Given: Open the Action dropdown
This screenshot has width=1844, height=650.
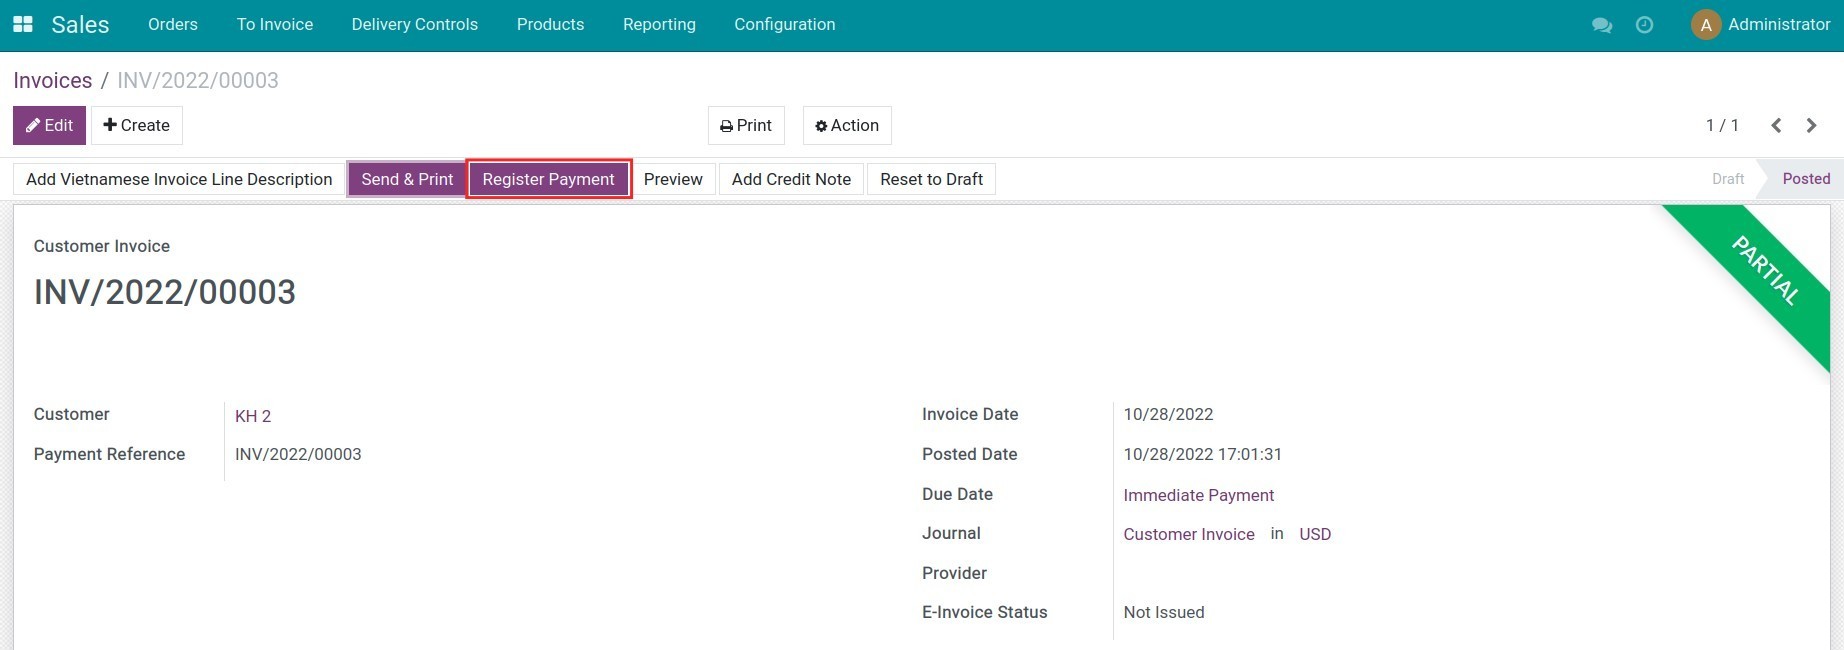Looking at the screenshot, I should click(x=847, y=125).
